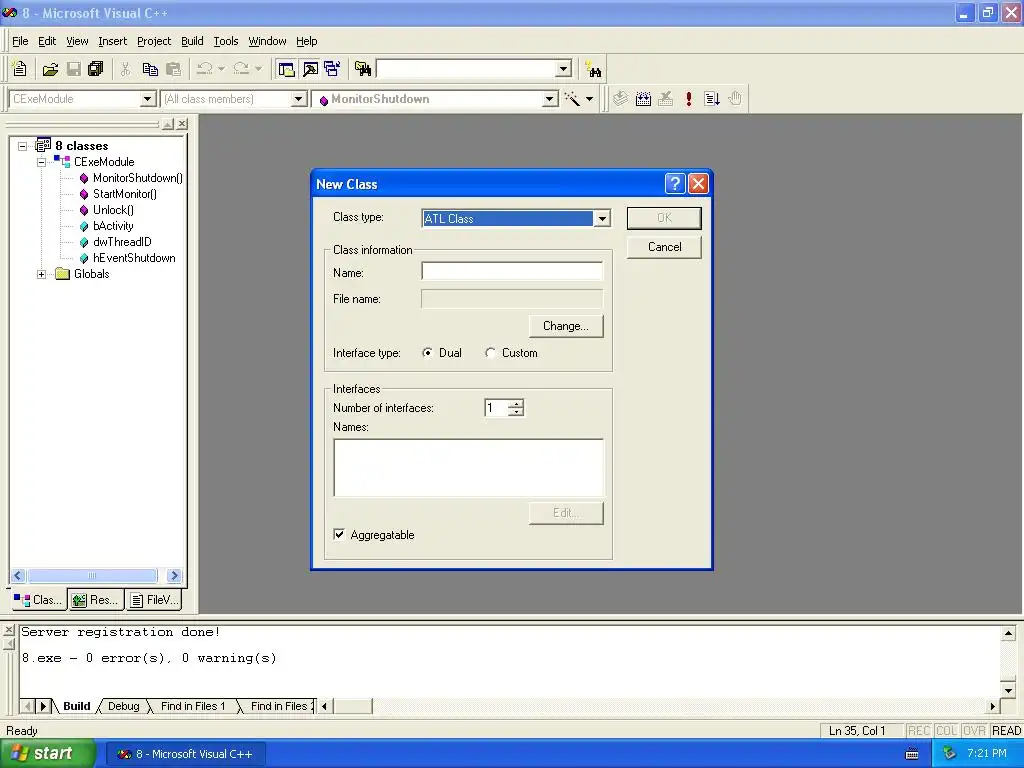Click the WizardBar actions wand icon

pos(572,99)
